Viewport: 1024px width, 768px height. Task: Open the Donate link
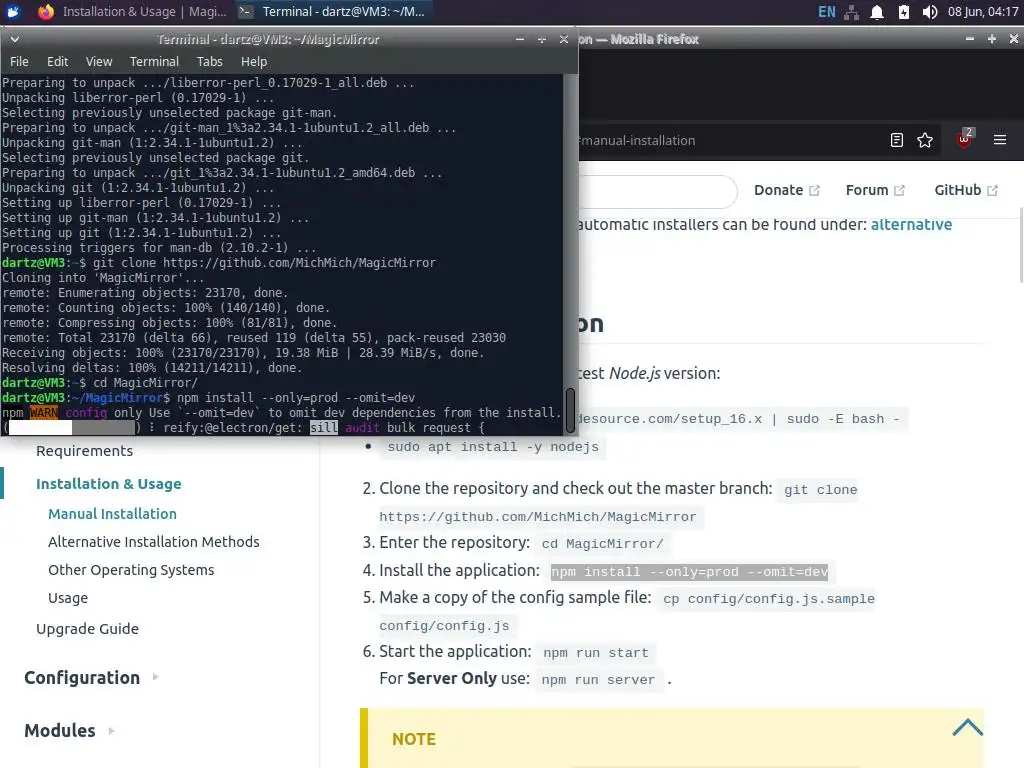pos(786,190)
